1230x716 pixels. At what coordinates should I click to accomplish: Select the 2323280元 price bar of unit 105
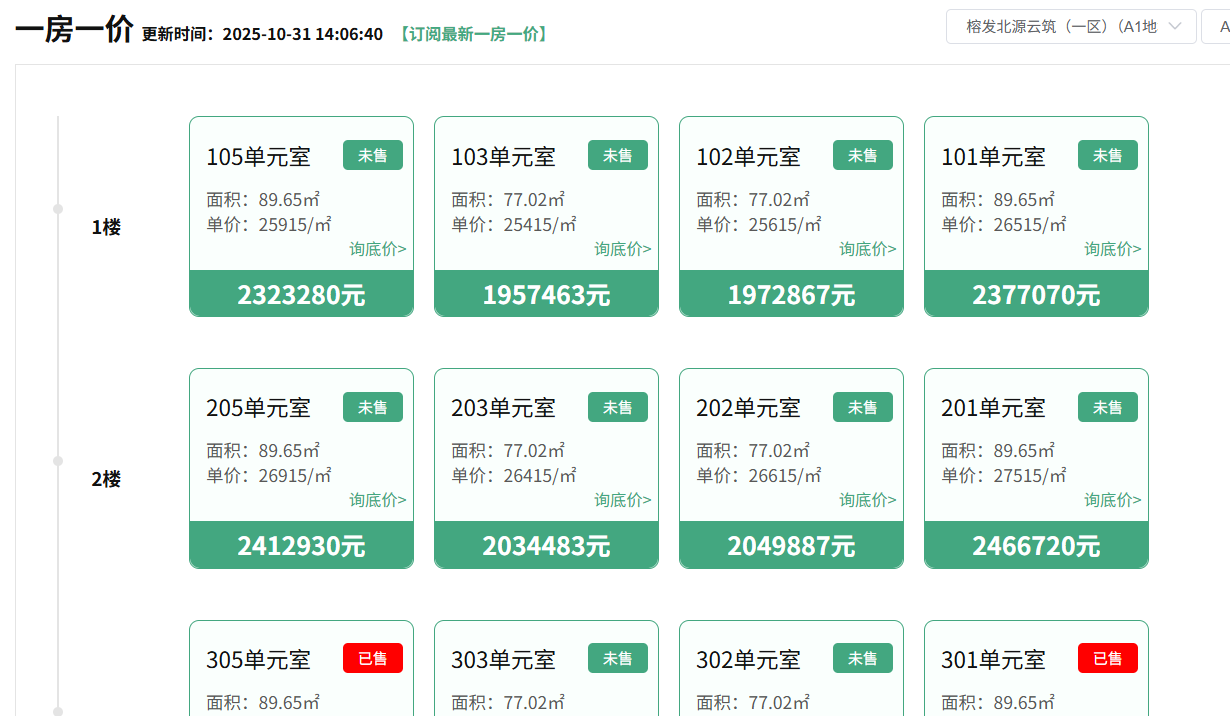click(301, 294)
